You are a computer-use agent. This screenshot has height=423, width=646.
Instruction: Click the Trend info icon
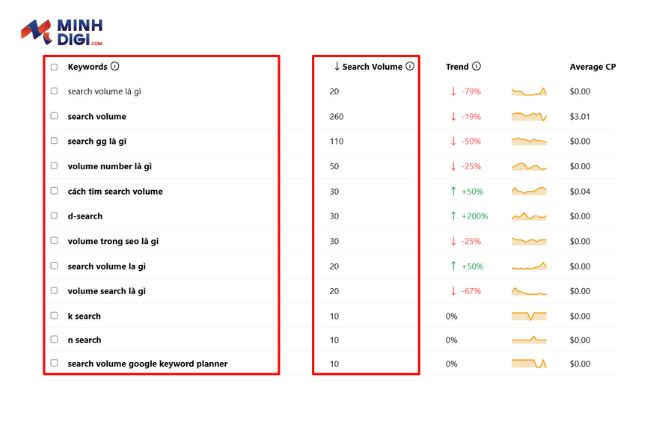tap(476, 66)
